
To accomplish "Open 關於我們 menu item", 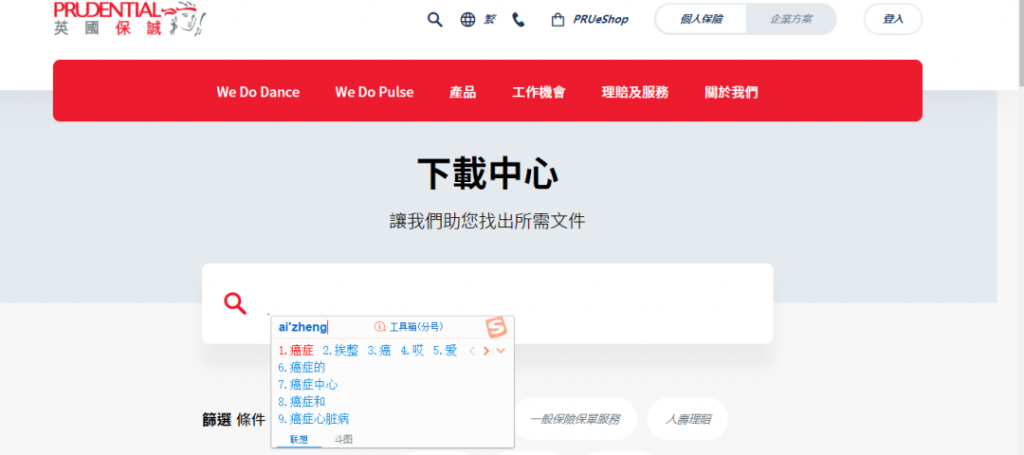I will click(731, 92).
